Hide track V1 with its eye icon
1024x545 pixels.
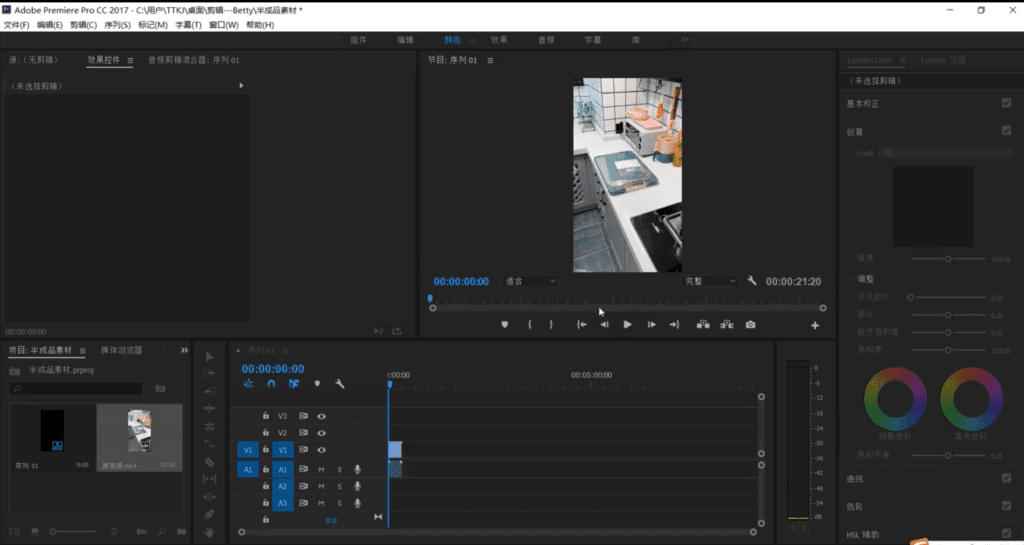(x=321, y=450)
